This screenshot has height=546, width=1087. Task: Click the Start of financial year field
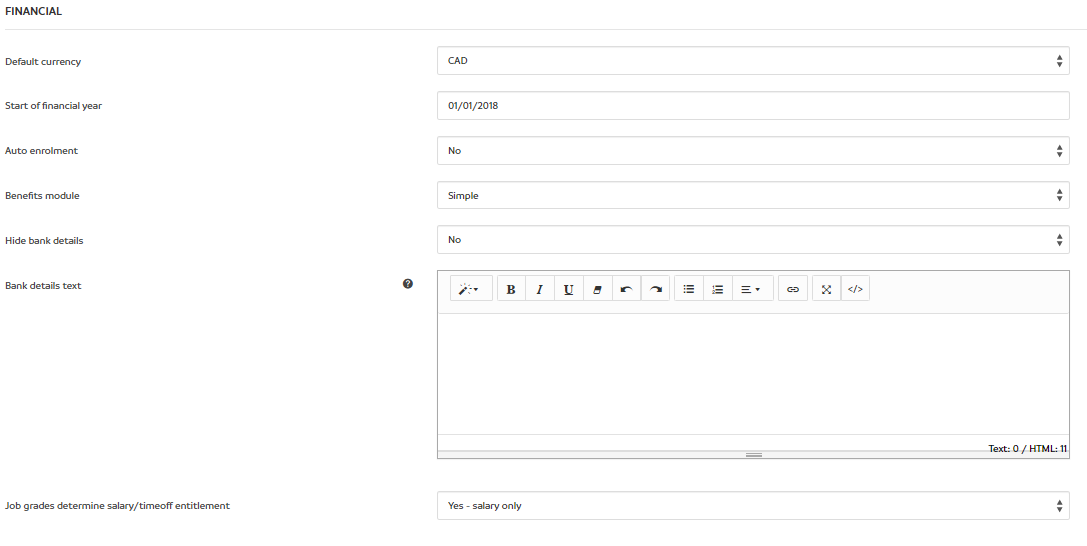753,106
